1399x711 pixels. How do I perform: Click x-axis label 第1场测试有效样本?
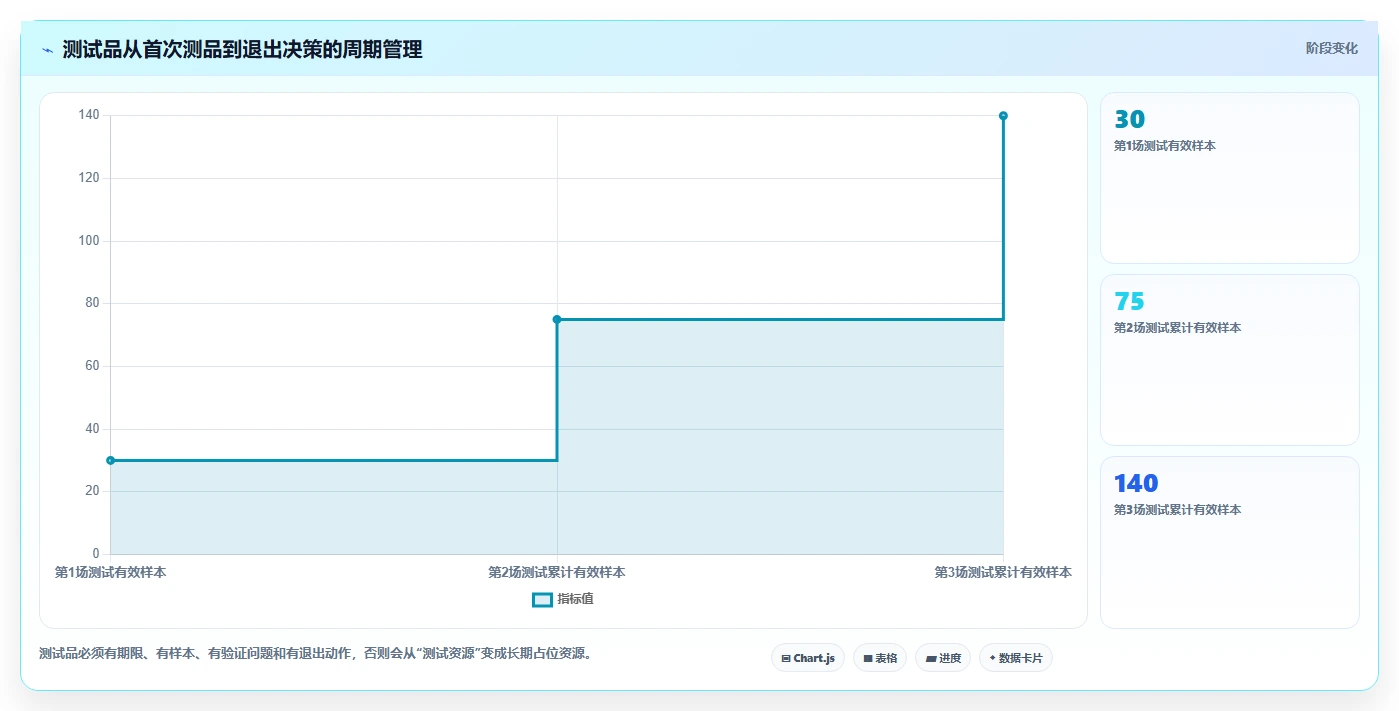click(110, 573)
